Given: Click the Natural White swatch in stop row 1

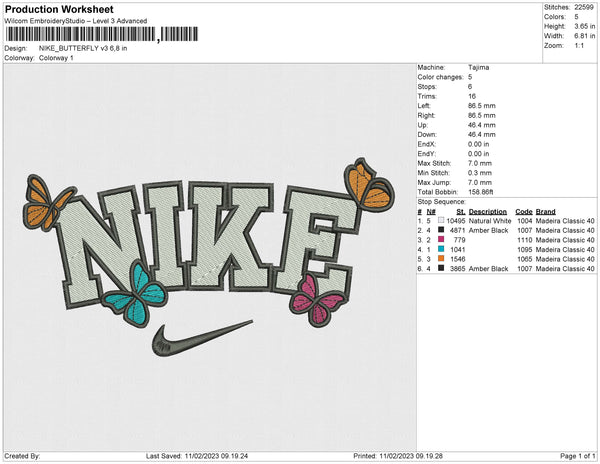Looking at the screenshot, I should click(x=441, y=221).
